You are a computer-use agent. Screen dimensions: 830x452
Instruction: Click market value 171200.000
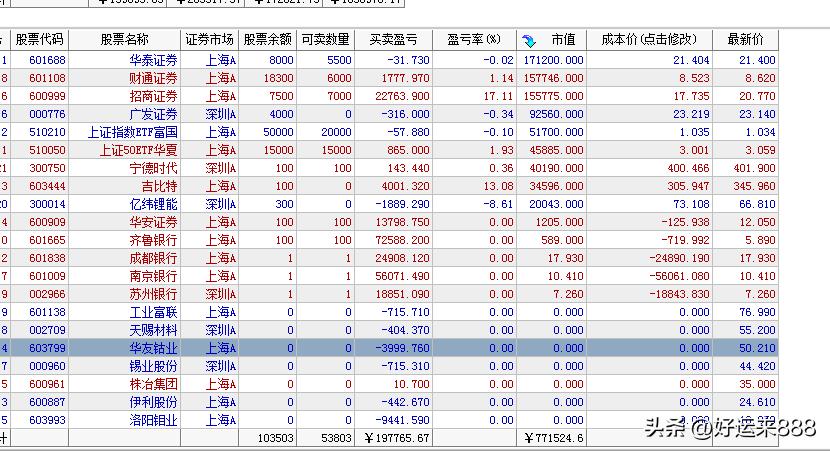[x=553, y=60]
